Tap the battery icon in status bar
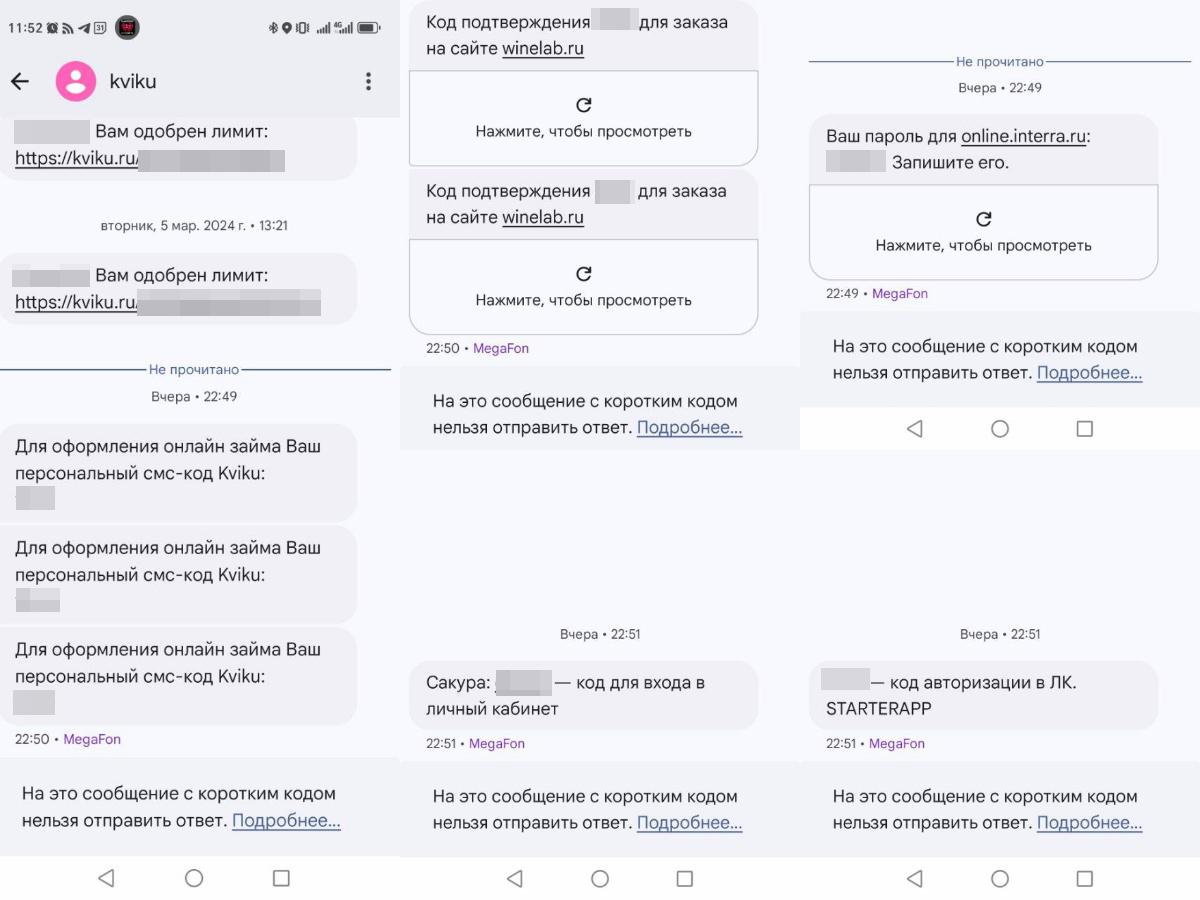The image size is (1200, 900). click(368, 28)
